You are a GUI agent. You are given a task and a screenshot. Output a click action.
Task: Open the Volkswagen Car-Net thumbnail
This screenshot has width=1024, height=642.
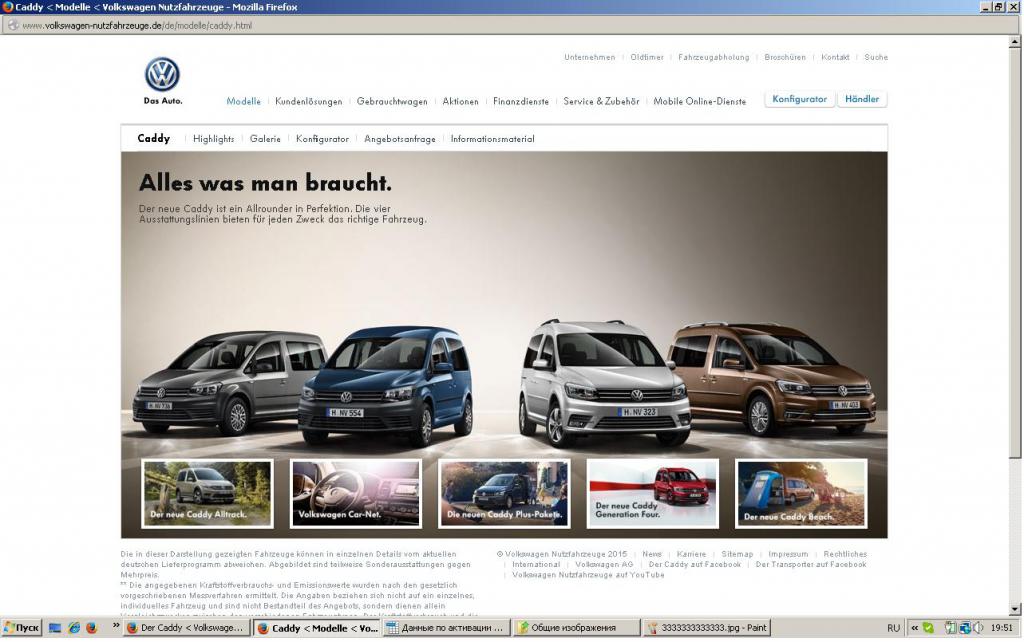click(356, 494)
